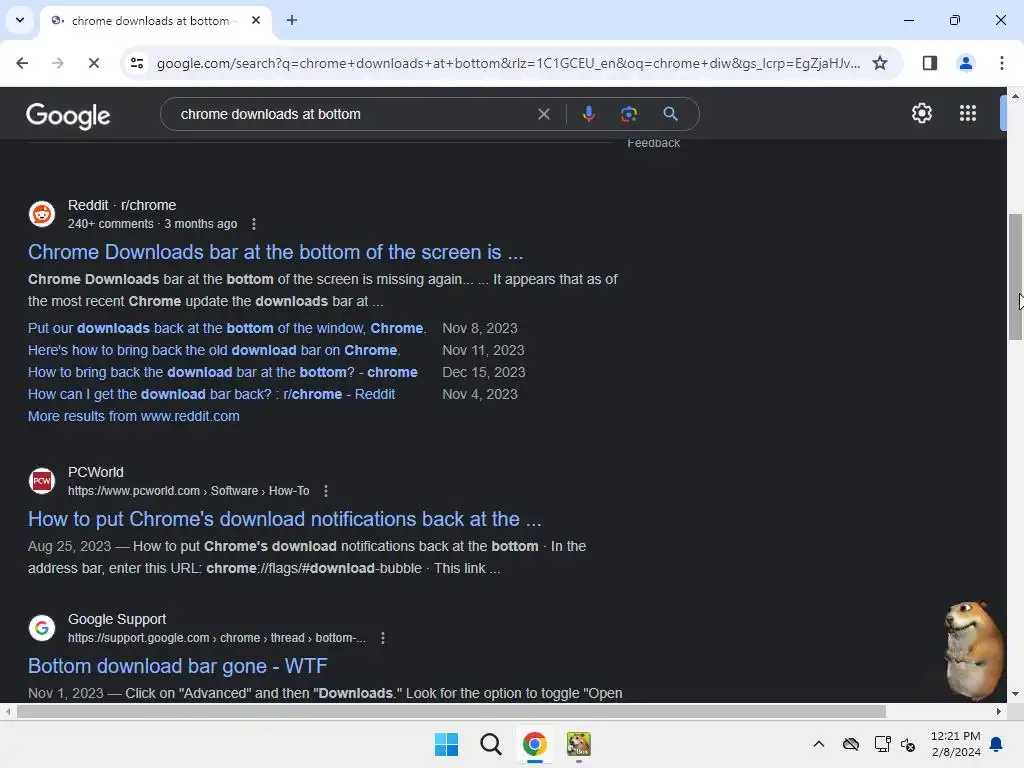Open more options for Reddit result
This screenshot has height=768, width=1024.
(x=253, y=224)
